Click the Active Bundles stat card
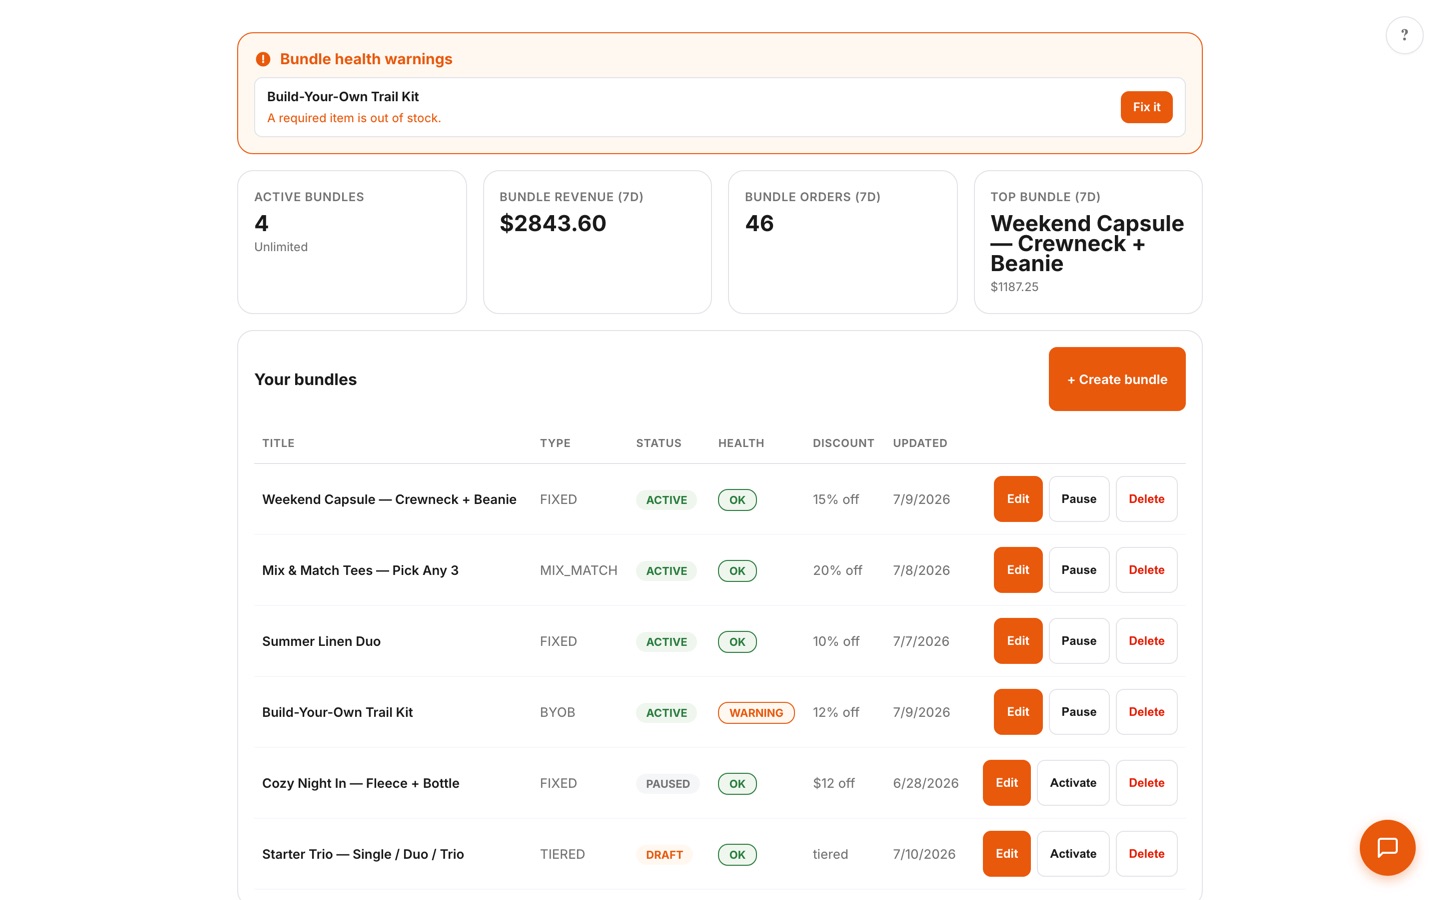 [x=352, y=242]
